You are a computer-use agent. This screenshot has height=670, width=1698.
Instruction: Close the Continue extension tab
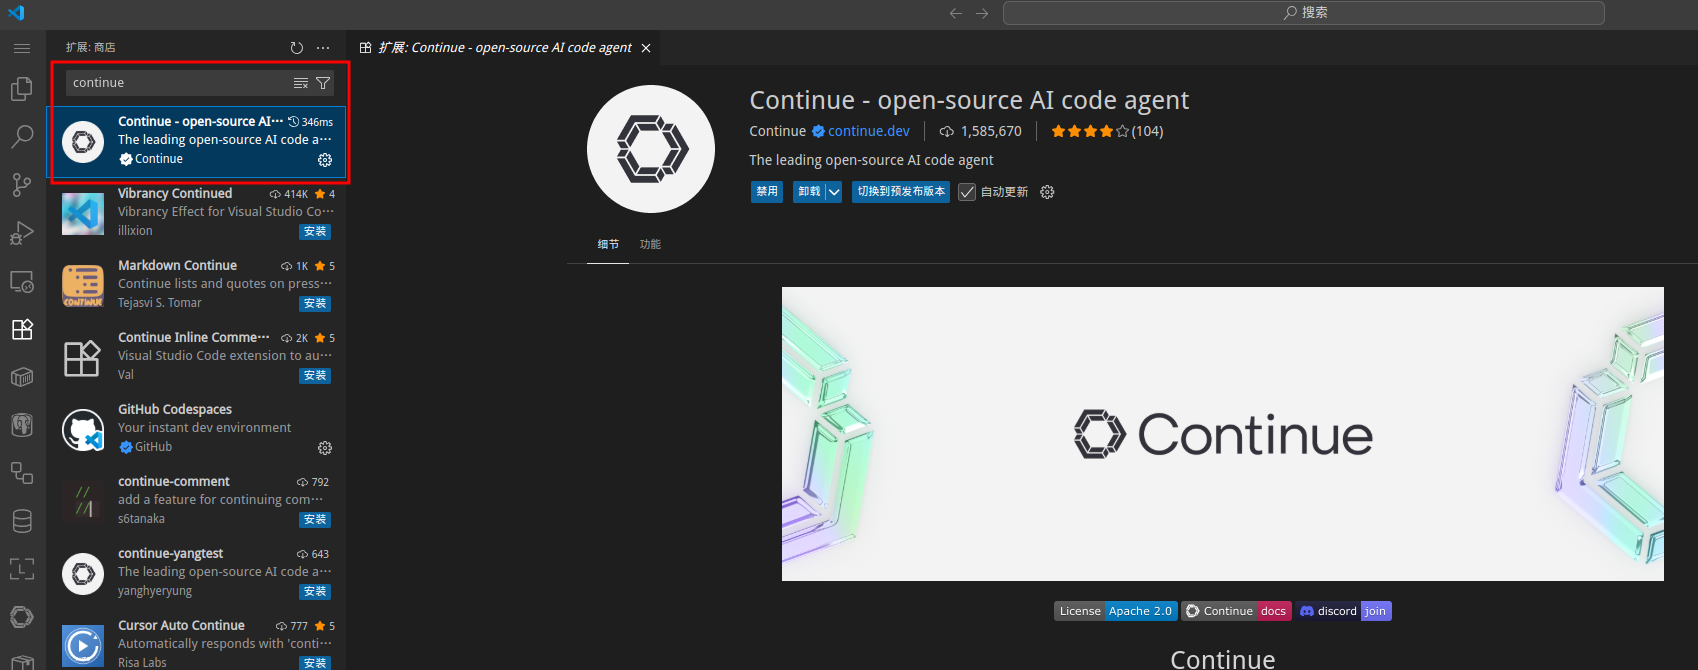point(646,48)
